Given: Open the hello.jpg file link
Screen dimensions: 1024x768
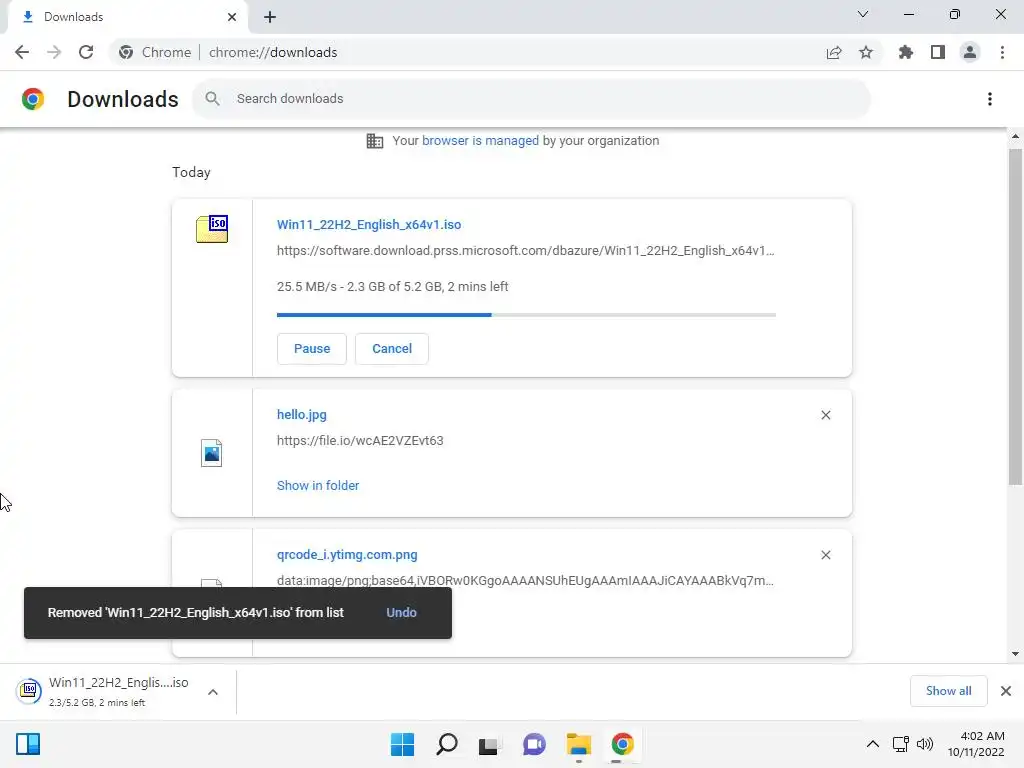Looking at the screenshot, I should tap(302, 414).
